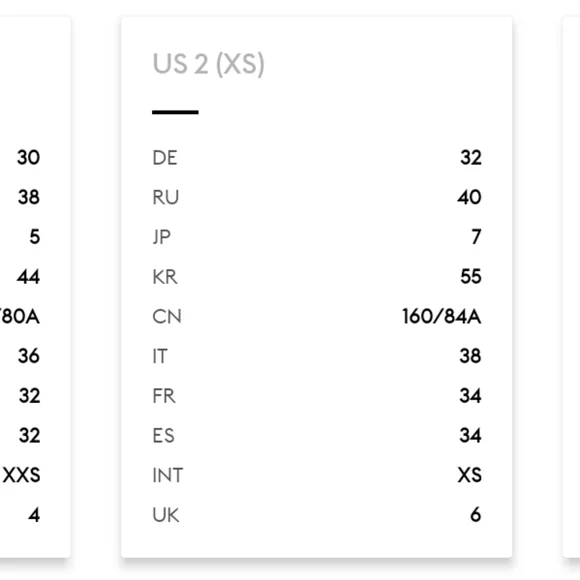Click the RU value 40
Screen dimensions: 580x580
[469, 197]
